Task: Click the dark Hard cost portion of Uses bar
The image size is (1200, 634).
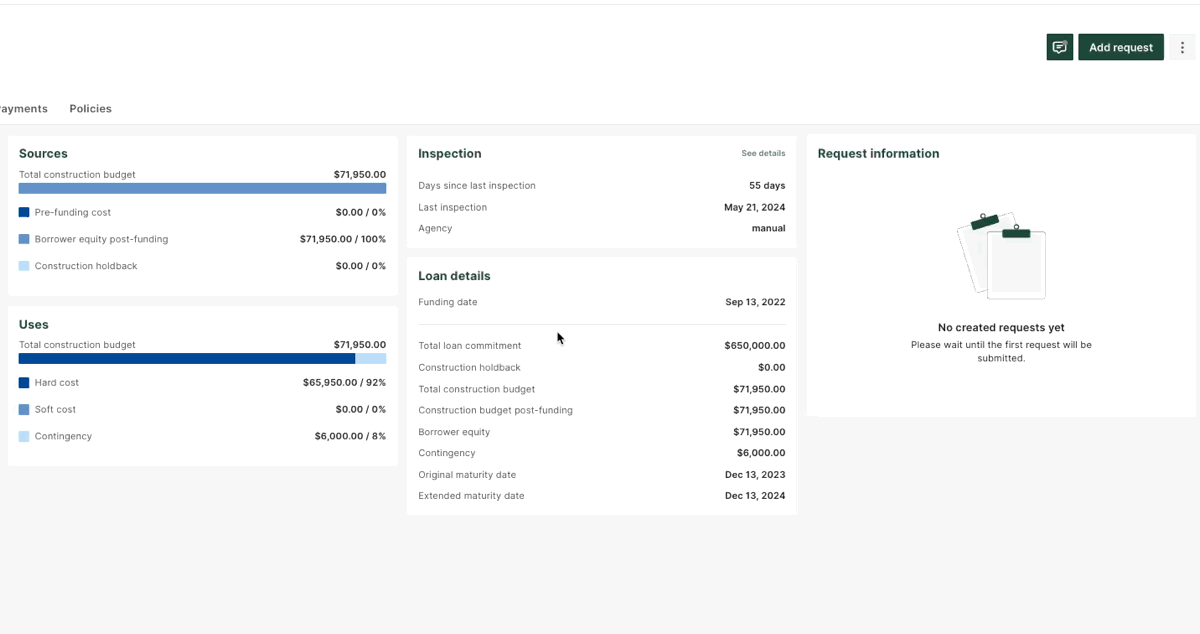Action: tap(186, 358)
